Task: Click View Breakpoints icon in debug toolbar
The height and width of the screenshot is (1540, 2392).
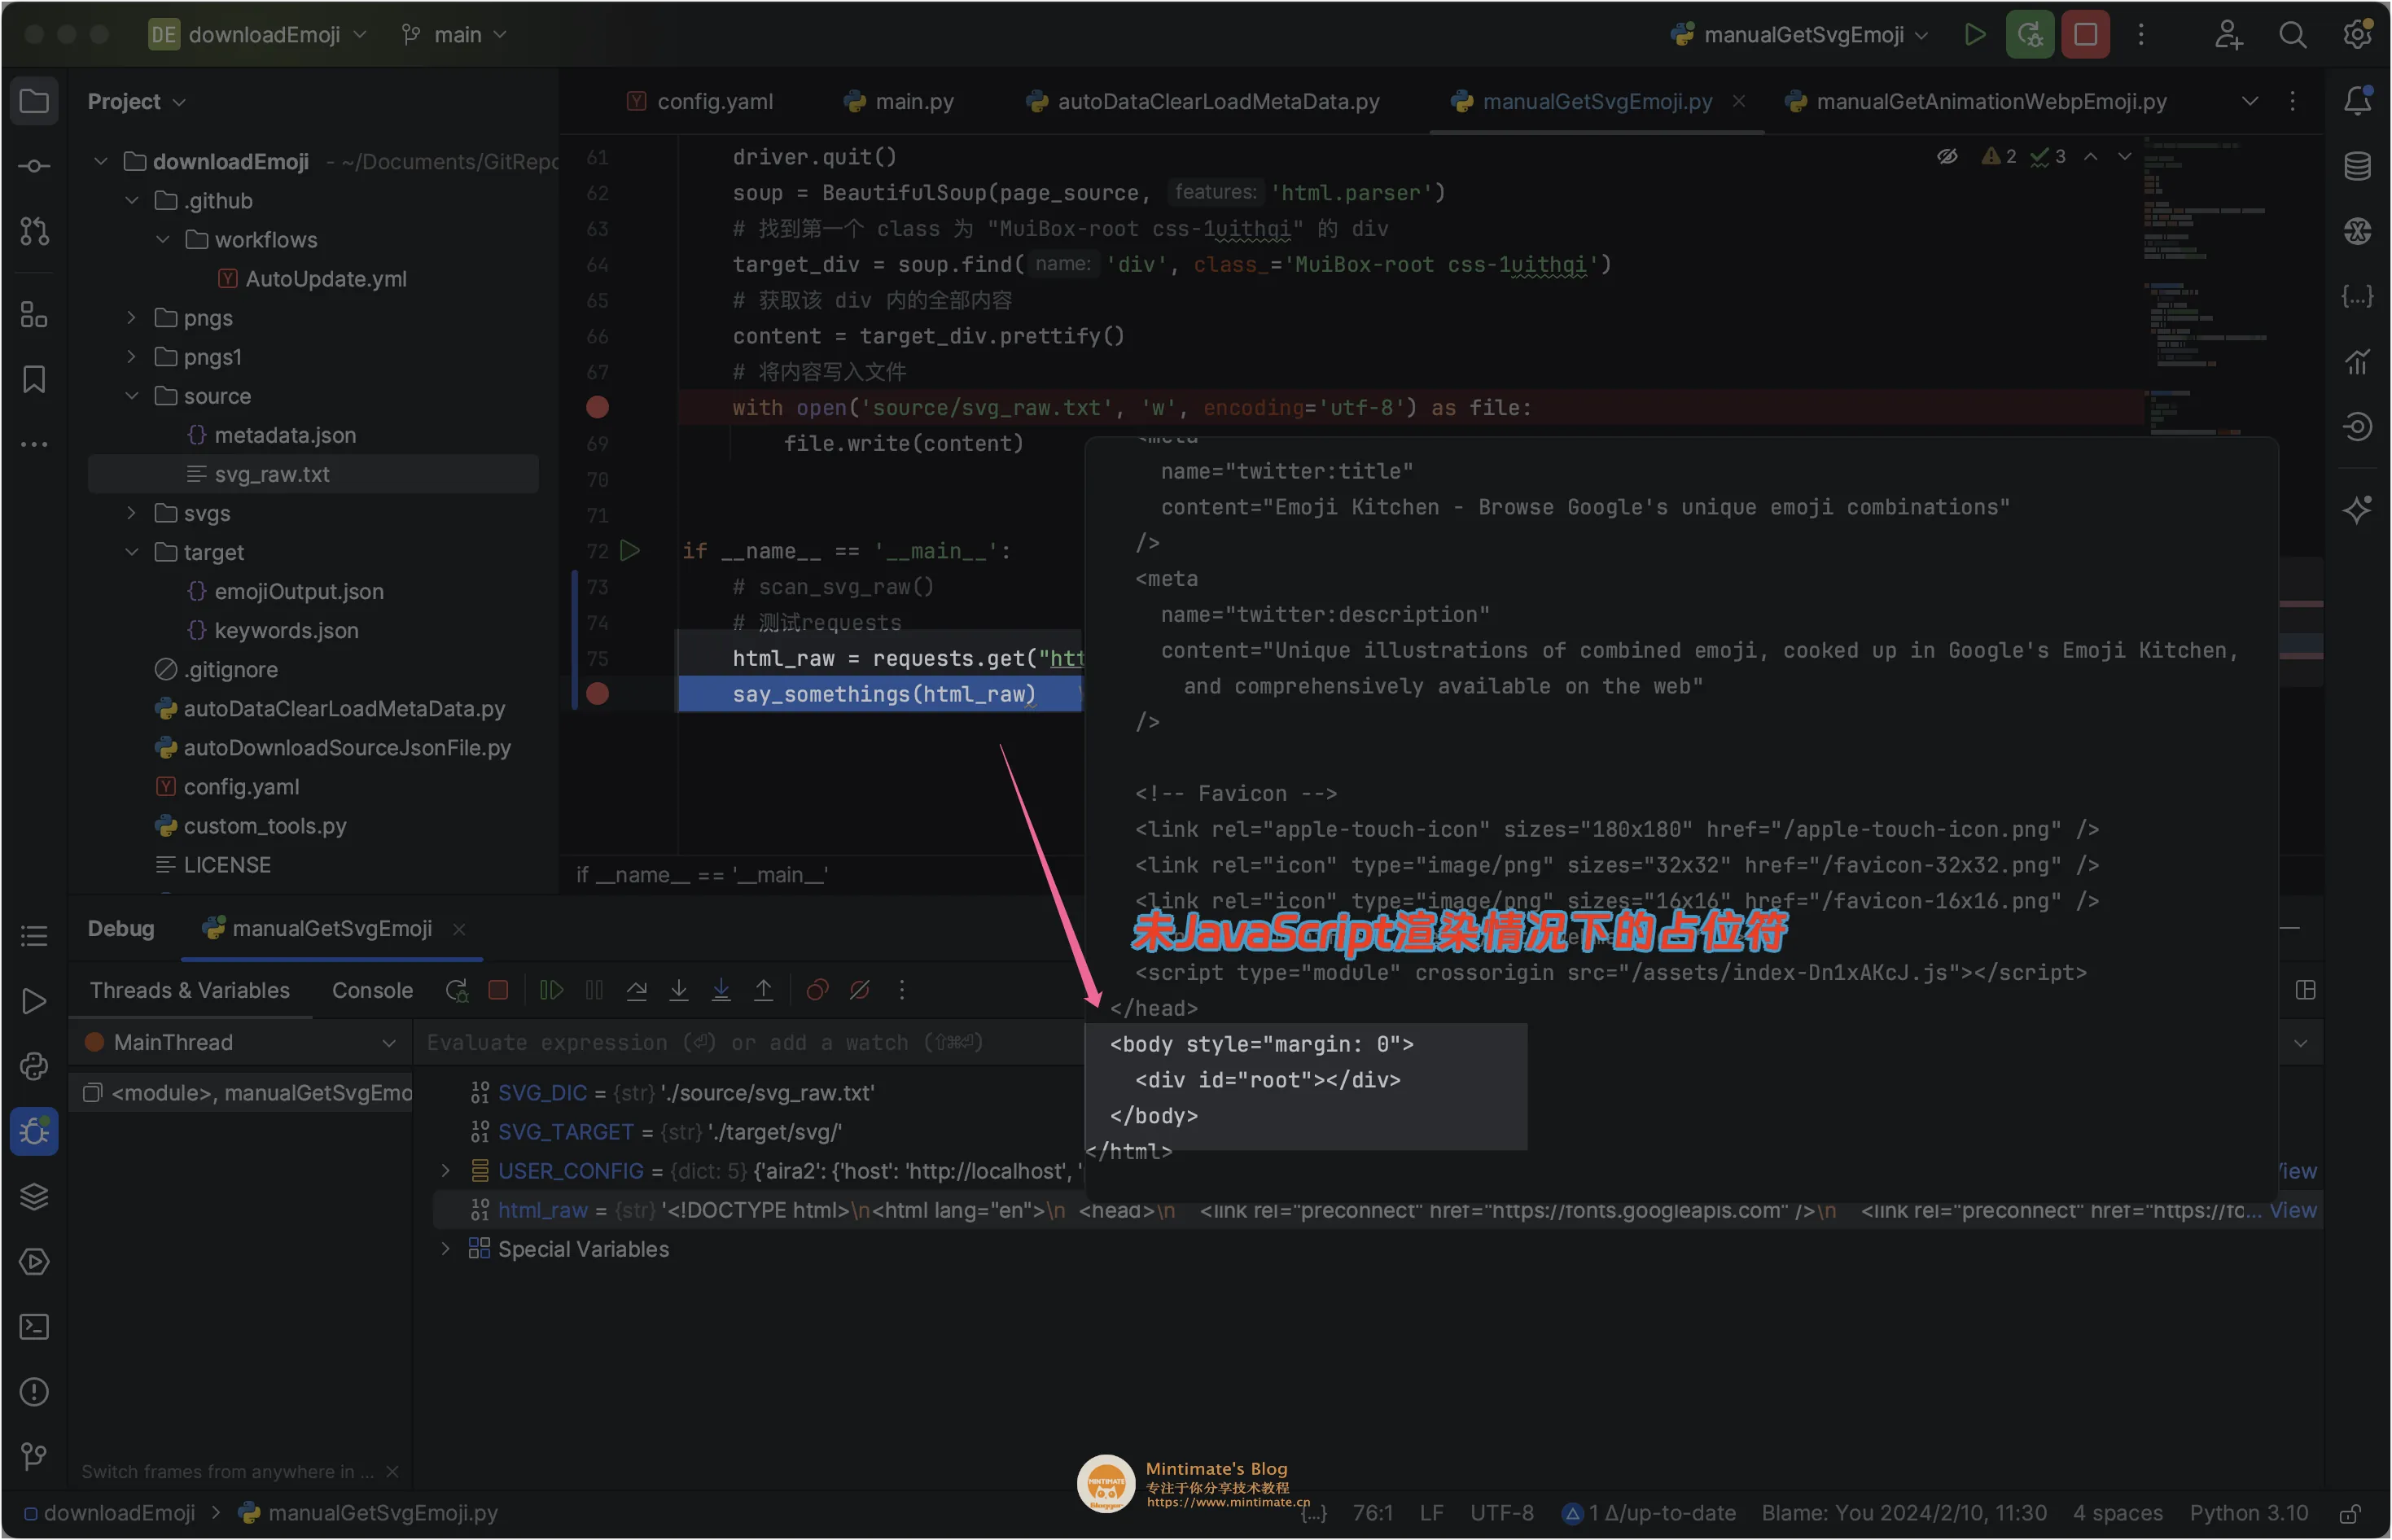Action: click(817, 990)
